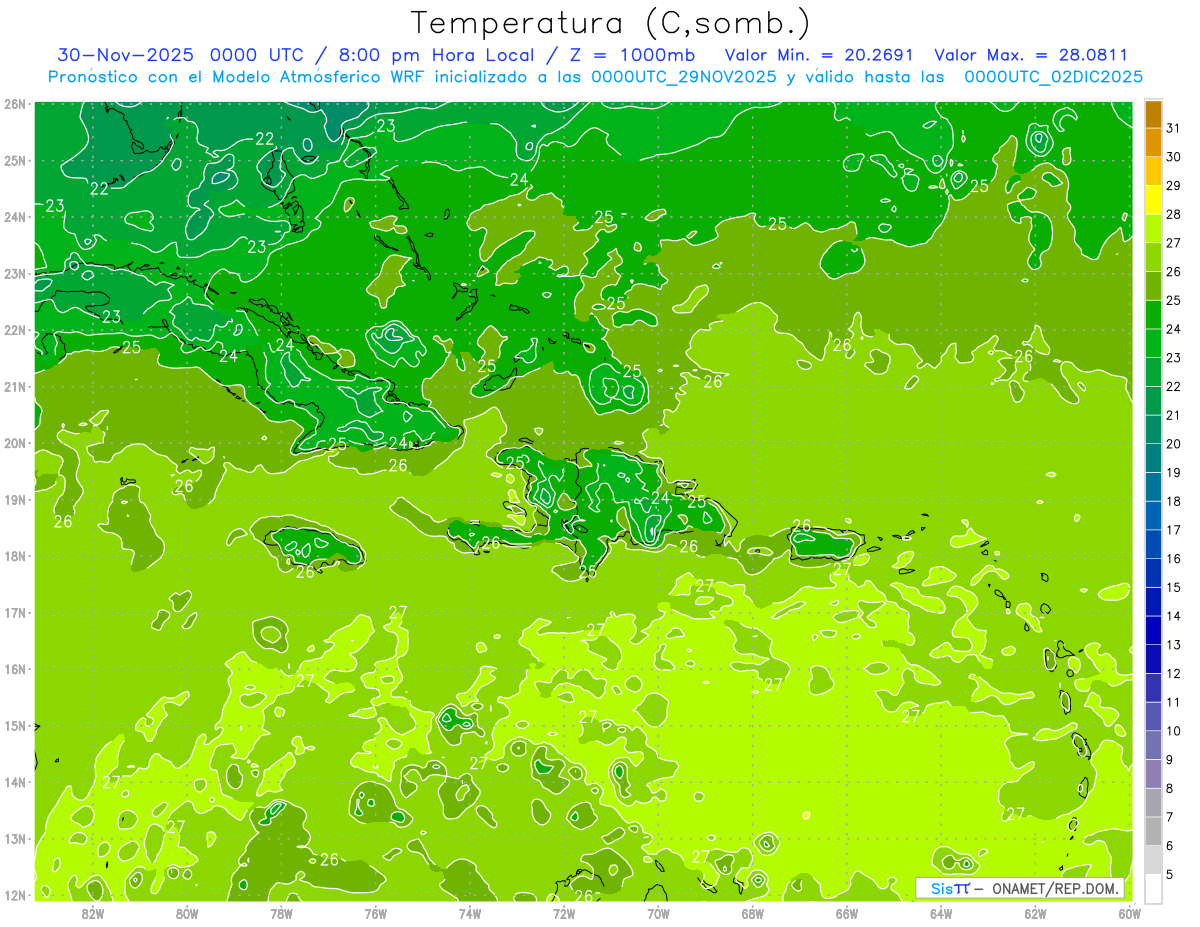This screenshot has height=927, width=1200.
Task: Click the 74W longitude axis label
Action: 469,913
